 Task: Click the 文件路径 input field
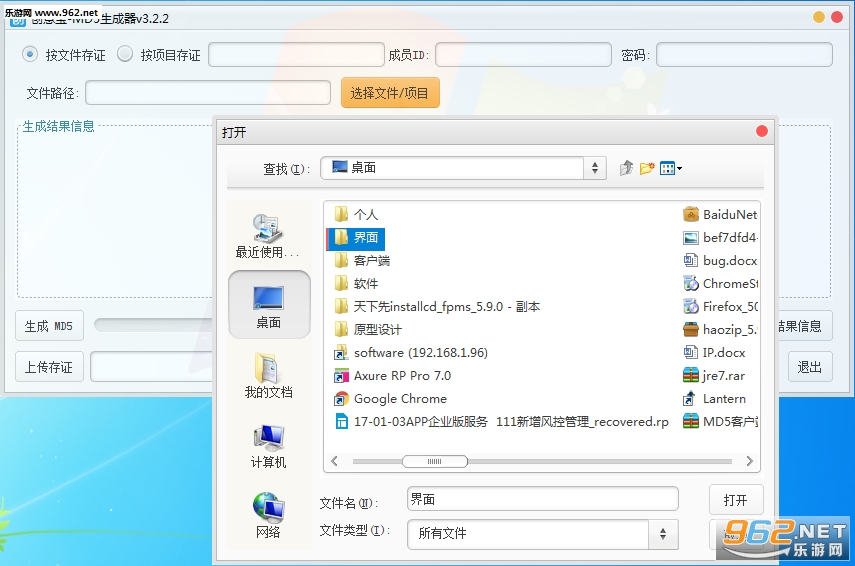point(208,93)
